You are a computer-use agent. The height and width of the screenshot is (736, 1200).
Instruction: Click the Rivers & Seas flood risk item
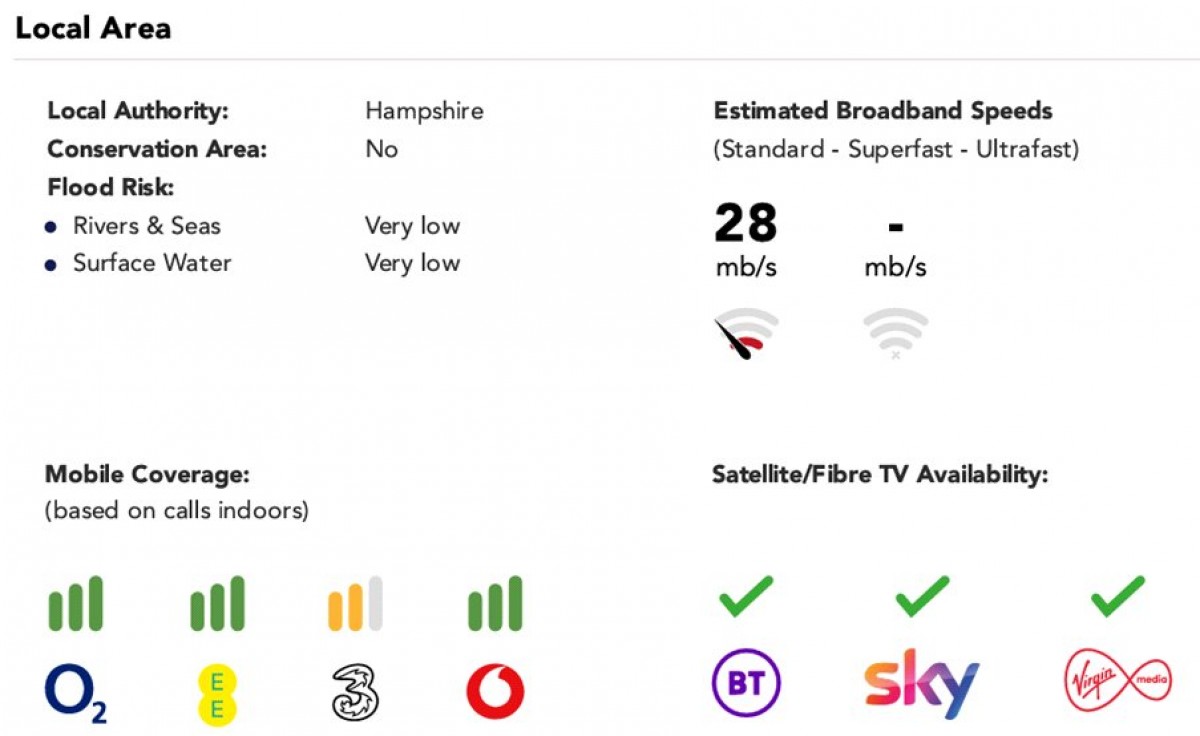146,226
